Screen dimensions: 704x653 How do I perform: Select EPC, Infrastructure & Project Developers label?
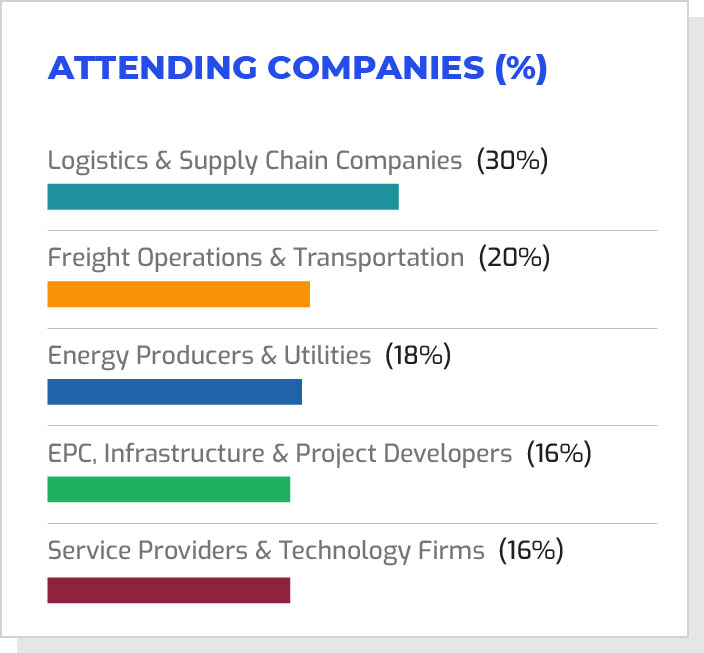tap(279, 453)
